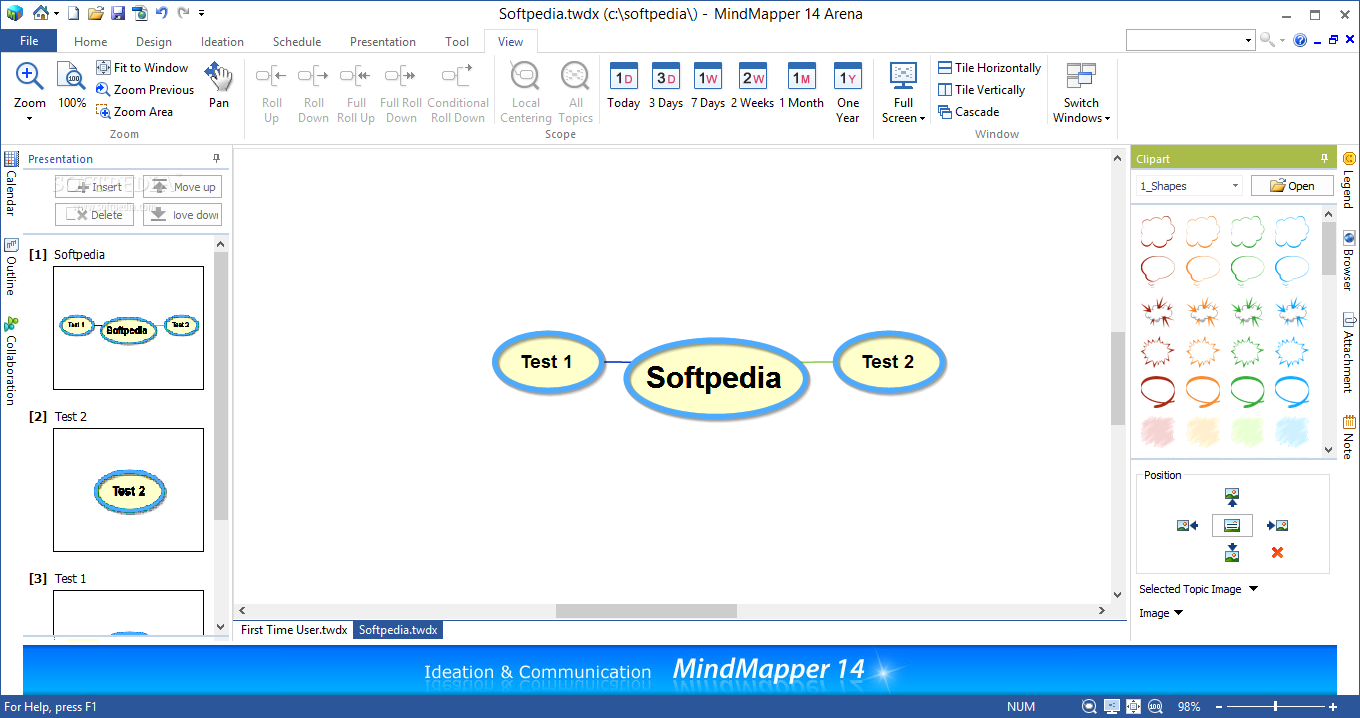The image size is (1360, 718).
Task: Select the 1 Month scope
Action: 802,86
